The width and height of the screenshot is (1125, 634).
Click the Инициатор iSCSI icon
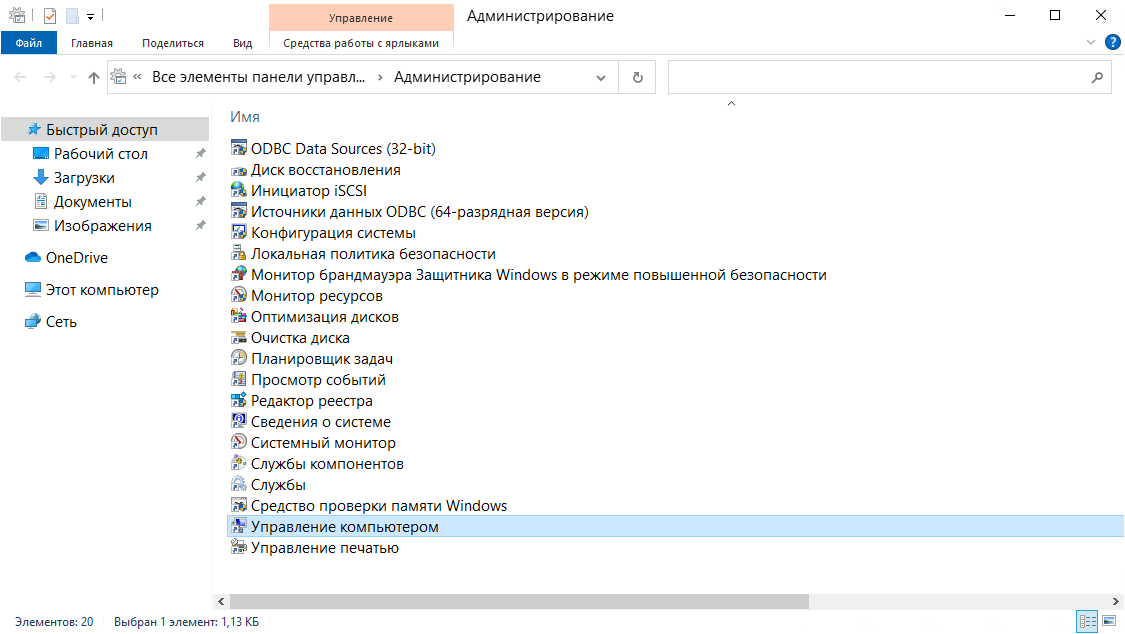click(x=238, y=191)
